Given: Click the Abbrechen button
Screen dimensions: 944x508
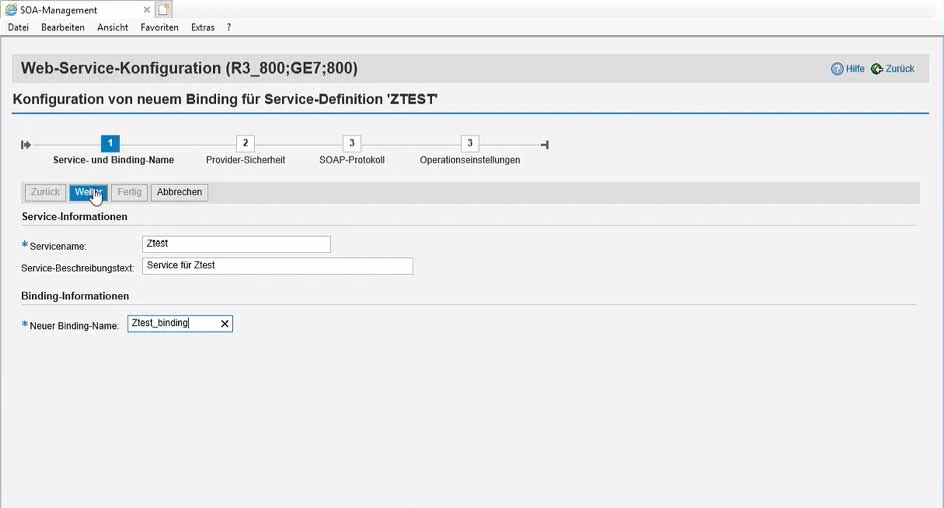Looking at the screenshot, I should 179,192.
